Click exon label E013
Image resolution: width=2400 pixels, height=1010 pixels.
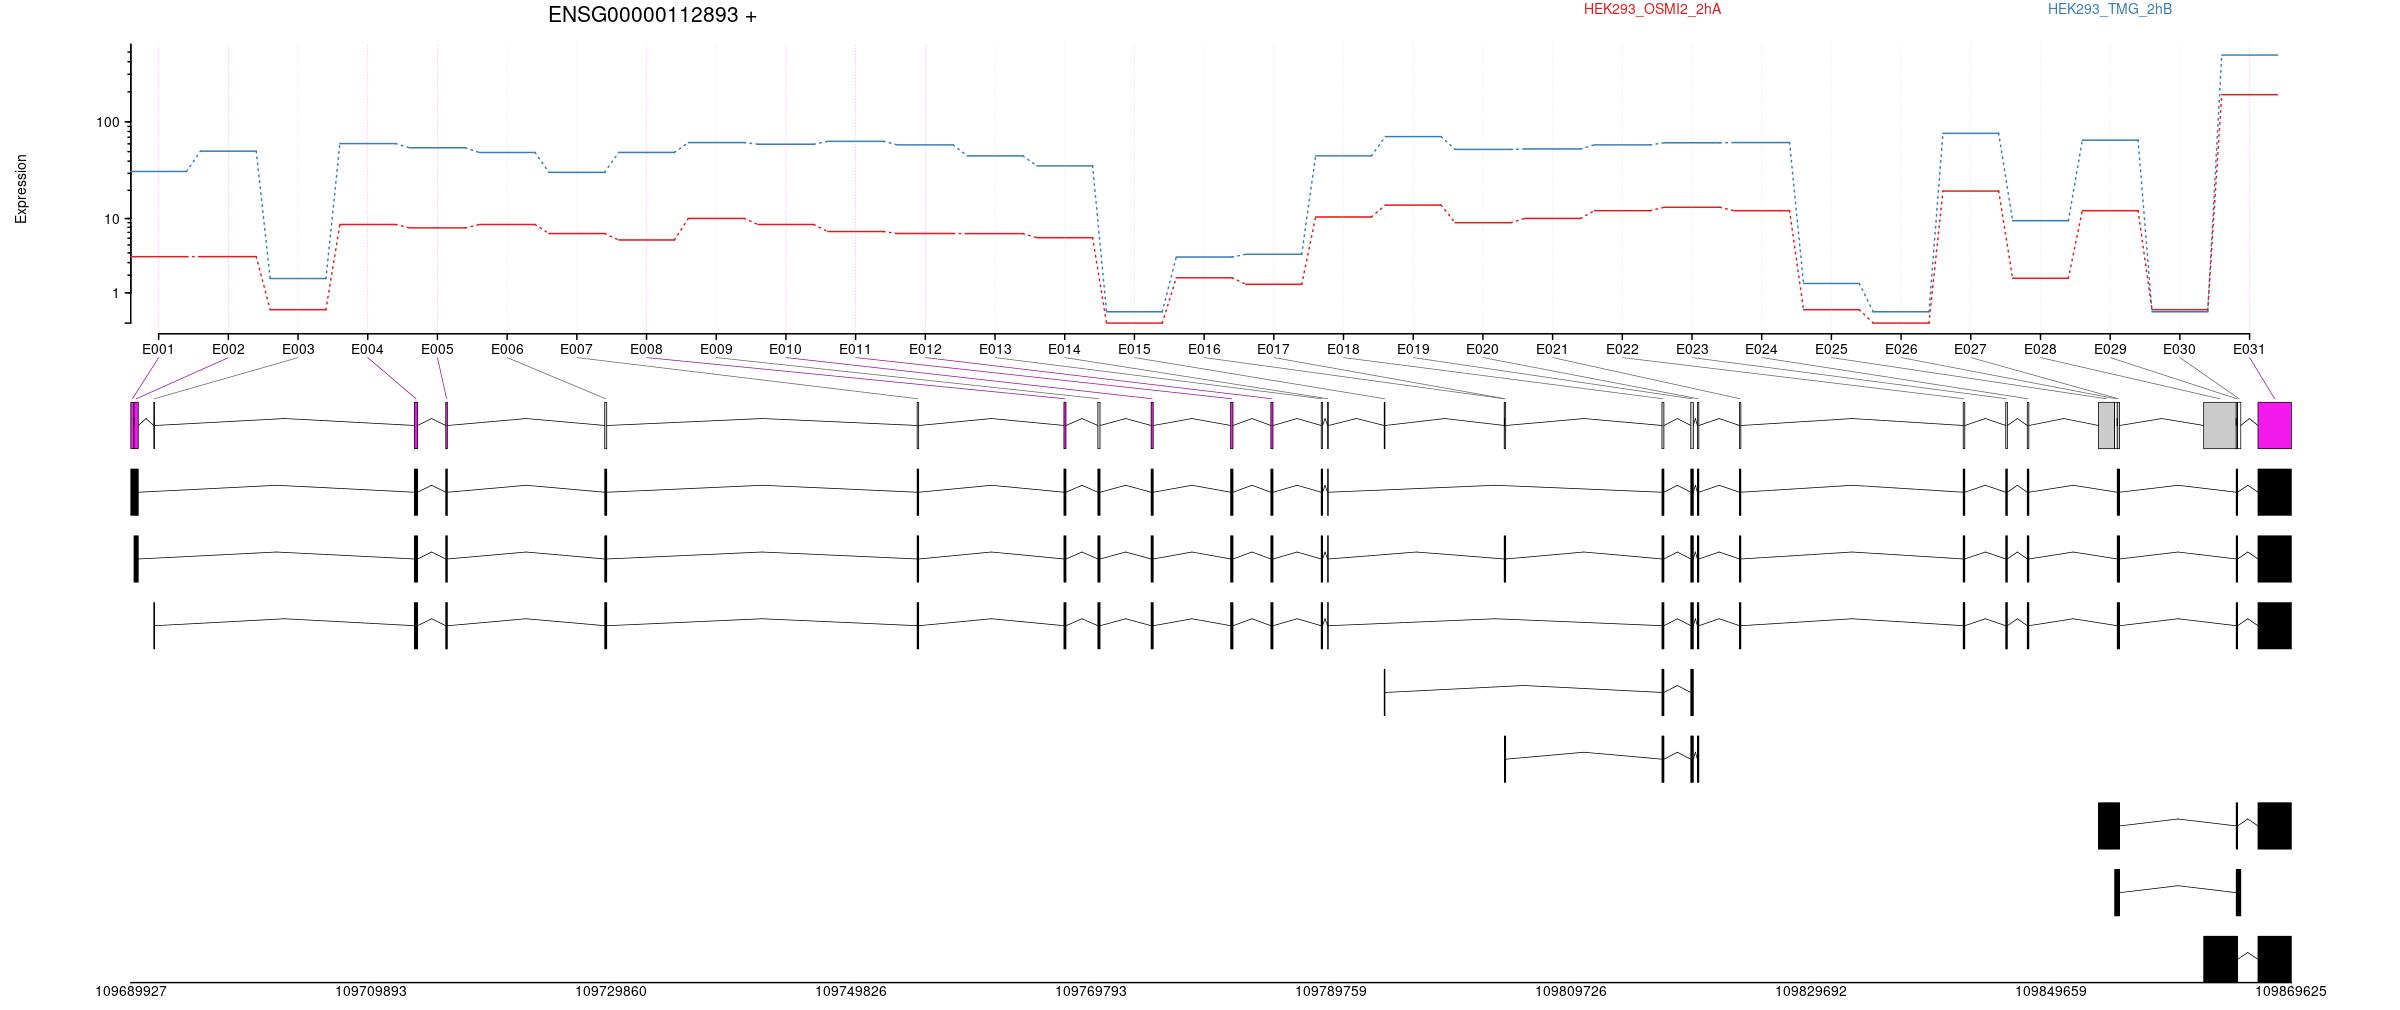(995, 349)
